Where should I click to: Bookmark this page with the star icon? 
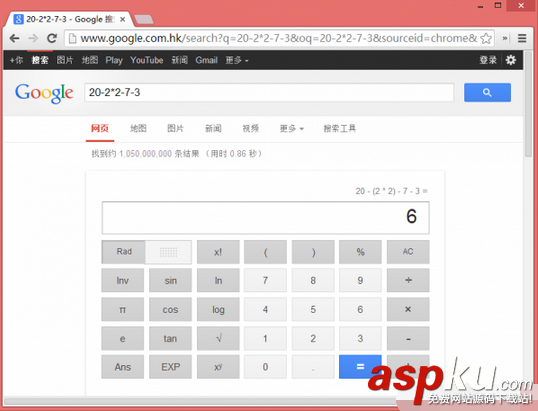coord(486,38)
